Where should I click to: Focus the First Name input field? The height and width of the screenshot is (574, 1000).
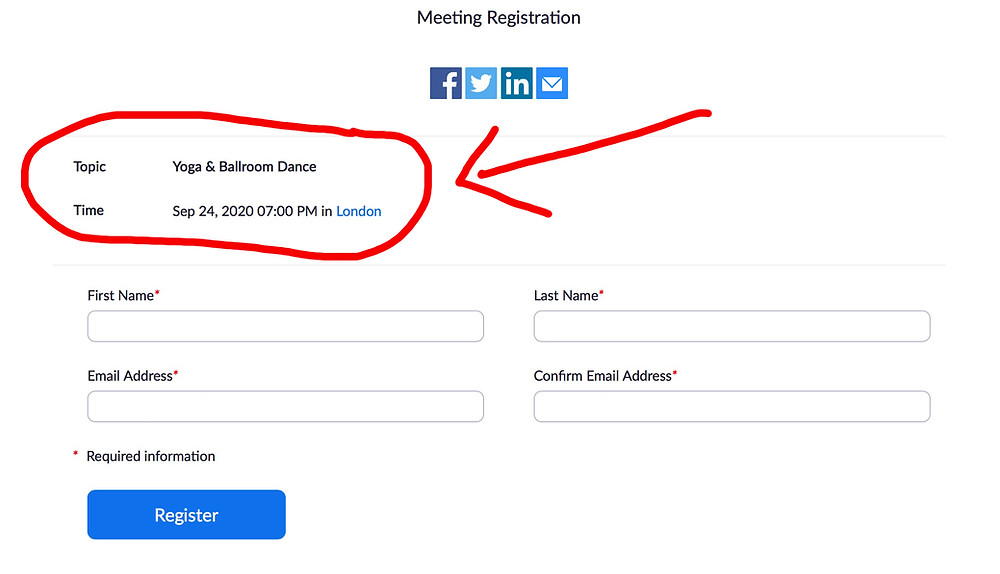coord(285,326)
